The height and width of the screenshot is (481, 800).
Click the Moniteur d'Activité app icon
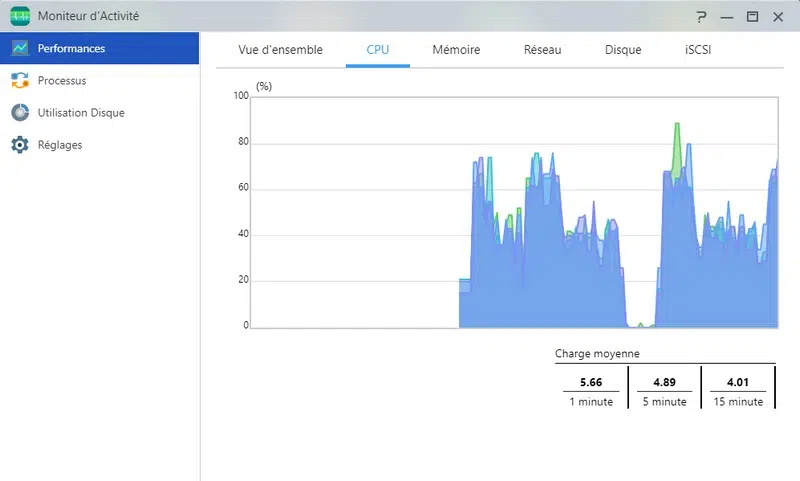point(20,16)
